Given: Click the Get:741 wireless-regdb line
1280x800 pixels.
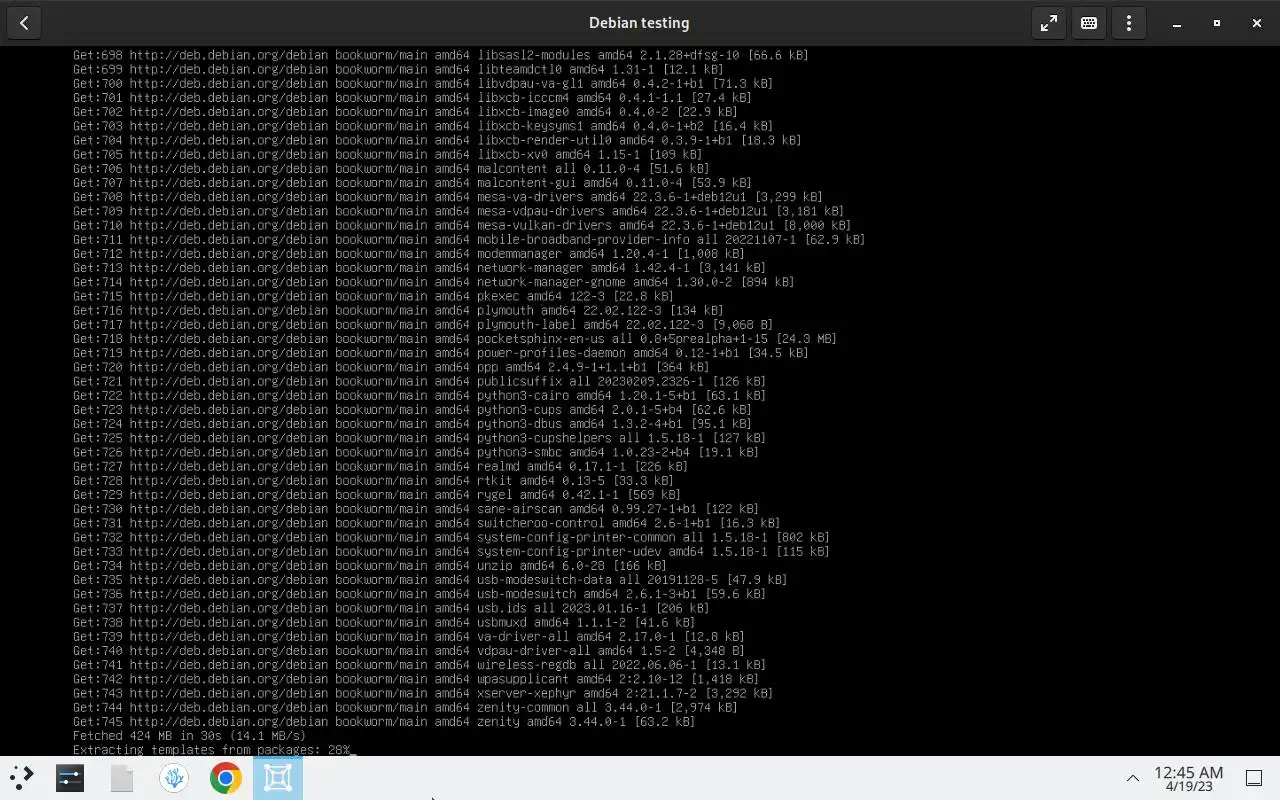Looking at the screenshot, I should pyautogui.click(x=419, y=665).
